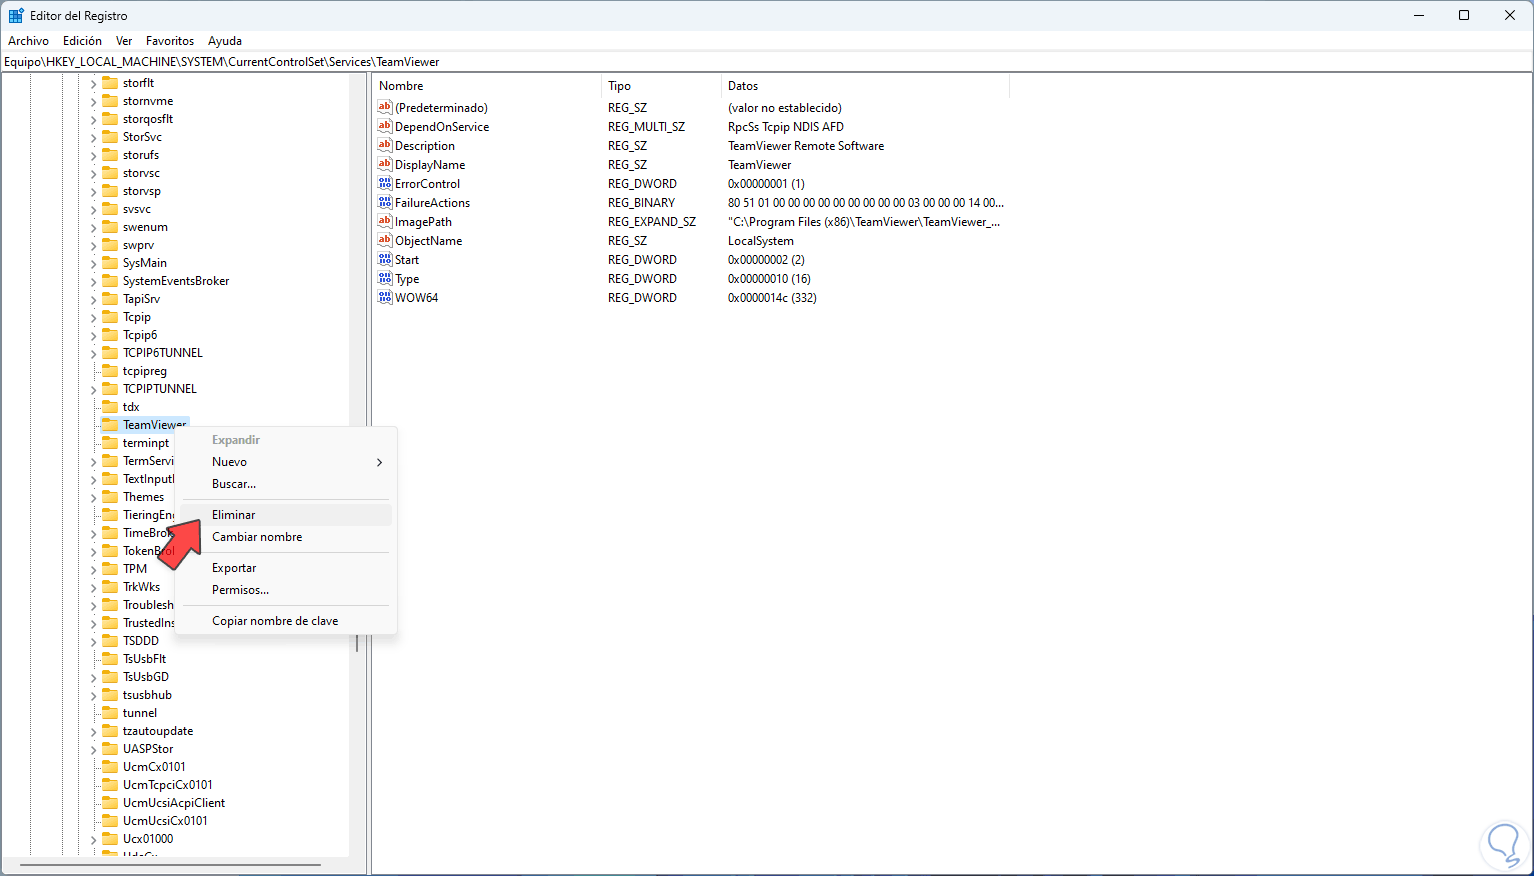Click the tzautoupdate folder icon
Screen dimensions: 1534x876
[110, 731]
